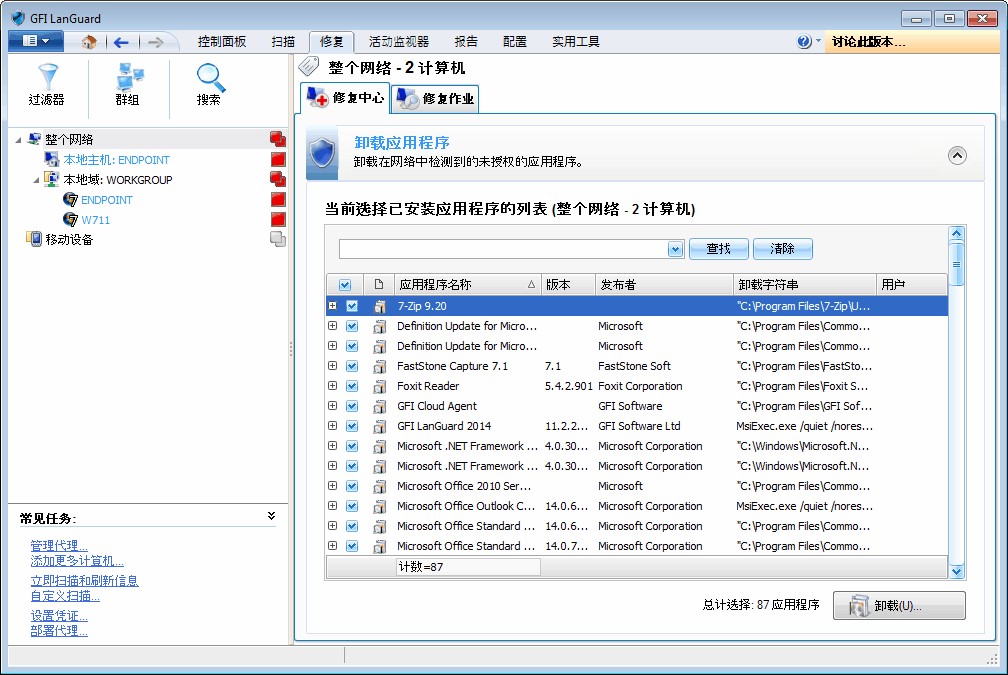Collapse the 常见任务 panel
Image resolution: width=1008 pixels, height=675 pixels.
point(271,516)
